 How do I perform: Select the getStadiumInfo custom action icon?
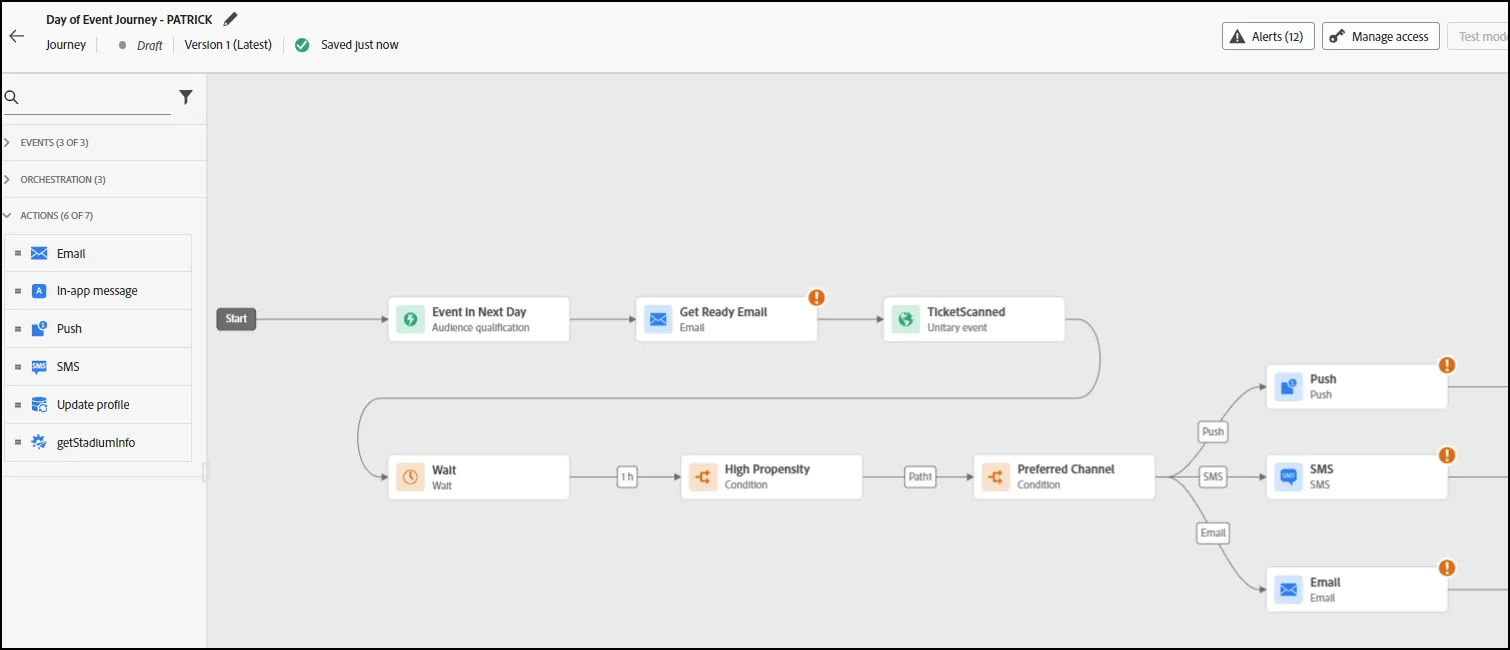pyautogui.click(x=39, y=443)
